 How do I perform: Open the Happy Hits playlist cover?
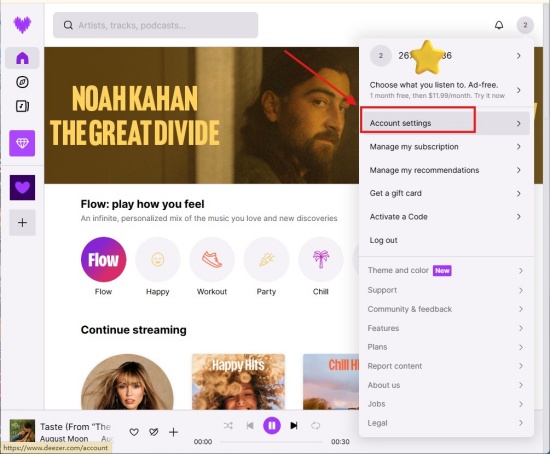(238, 382)
